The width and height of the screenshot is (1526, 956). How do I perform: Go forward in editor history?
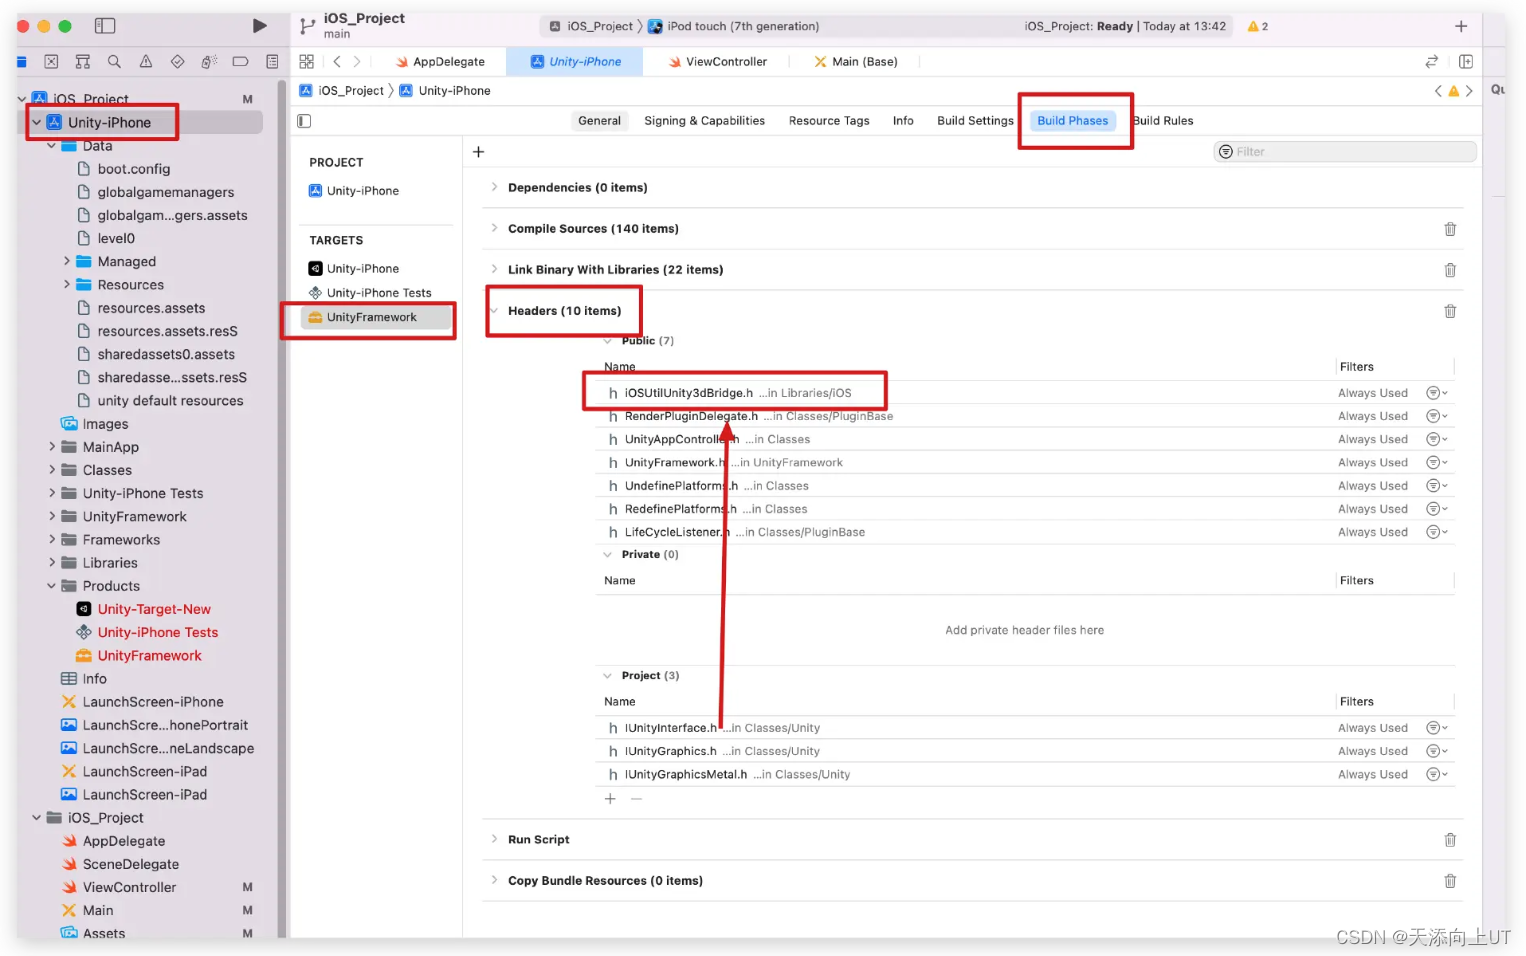[x=357, y=62]
